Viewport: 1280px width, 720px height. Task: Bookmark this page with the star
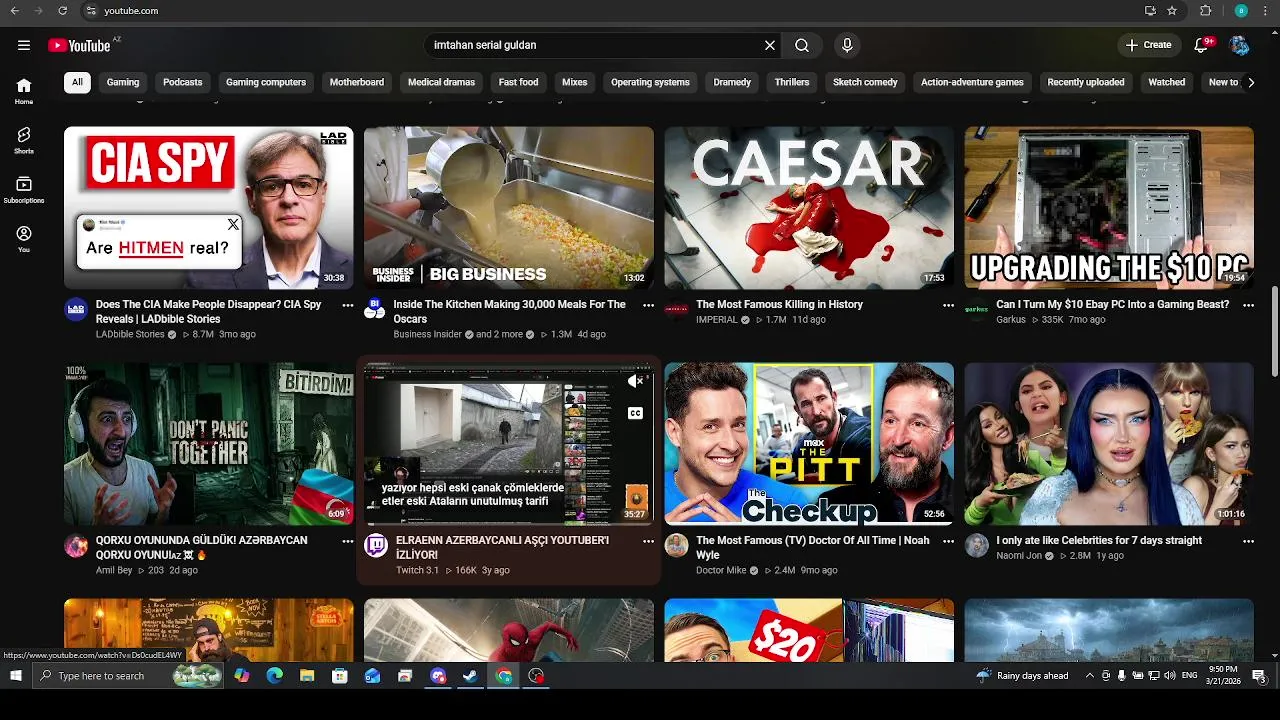(1172, 11)
